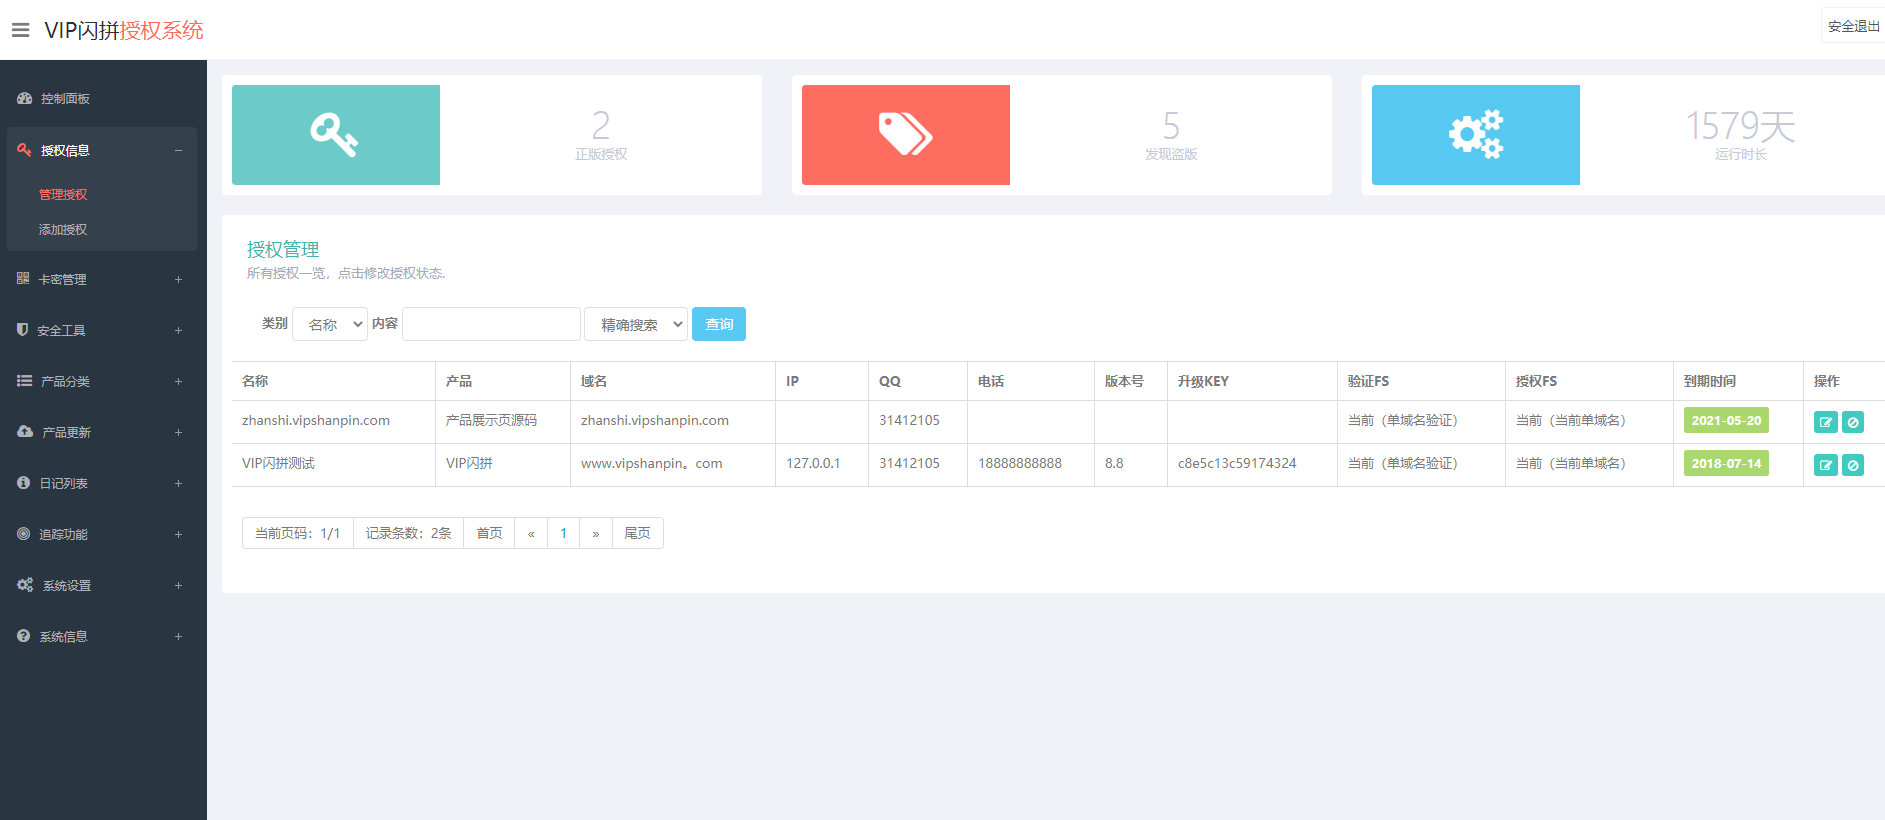Click the red tags tile for 发现盗版

point(906,135)
